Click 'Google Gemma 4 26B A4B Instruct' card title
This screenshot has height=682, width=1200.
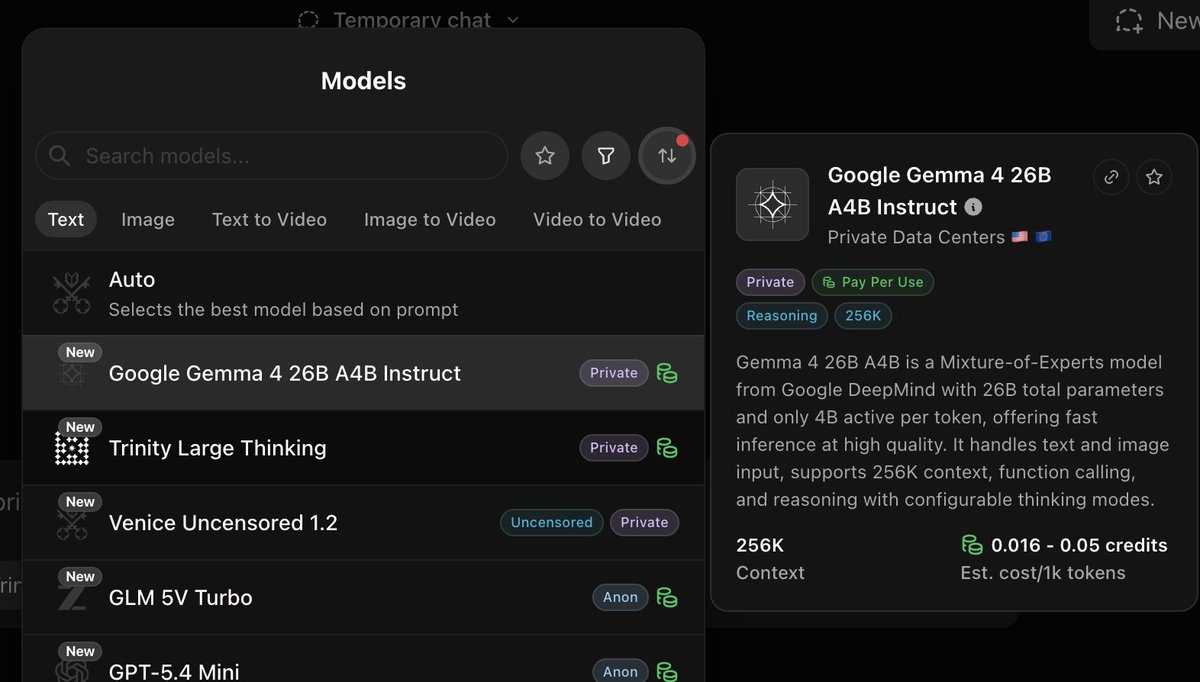[x=940, y=191]
